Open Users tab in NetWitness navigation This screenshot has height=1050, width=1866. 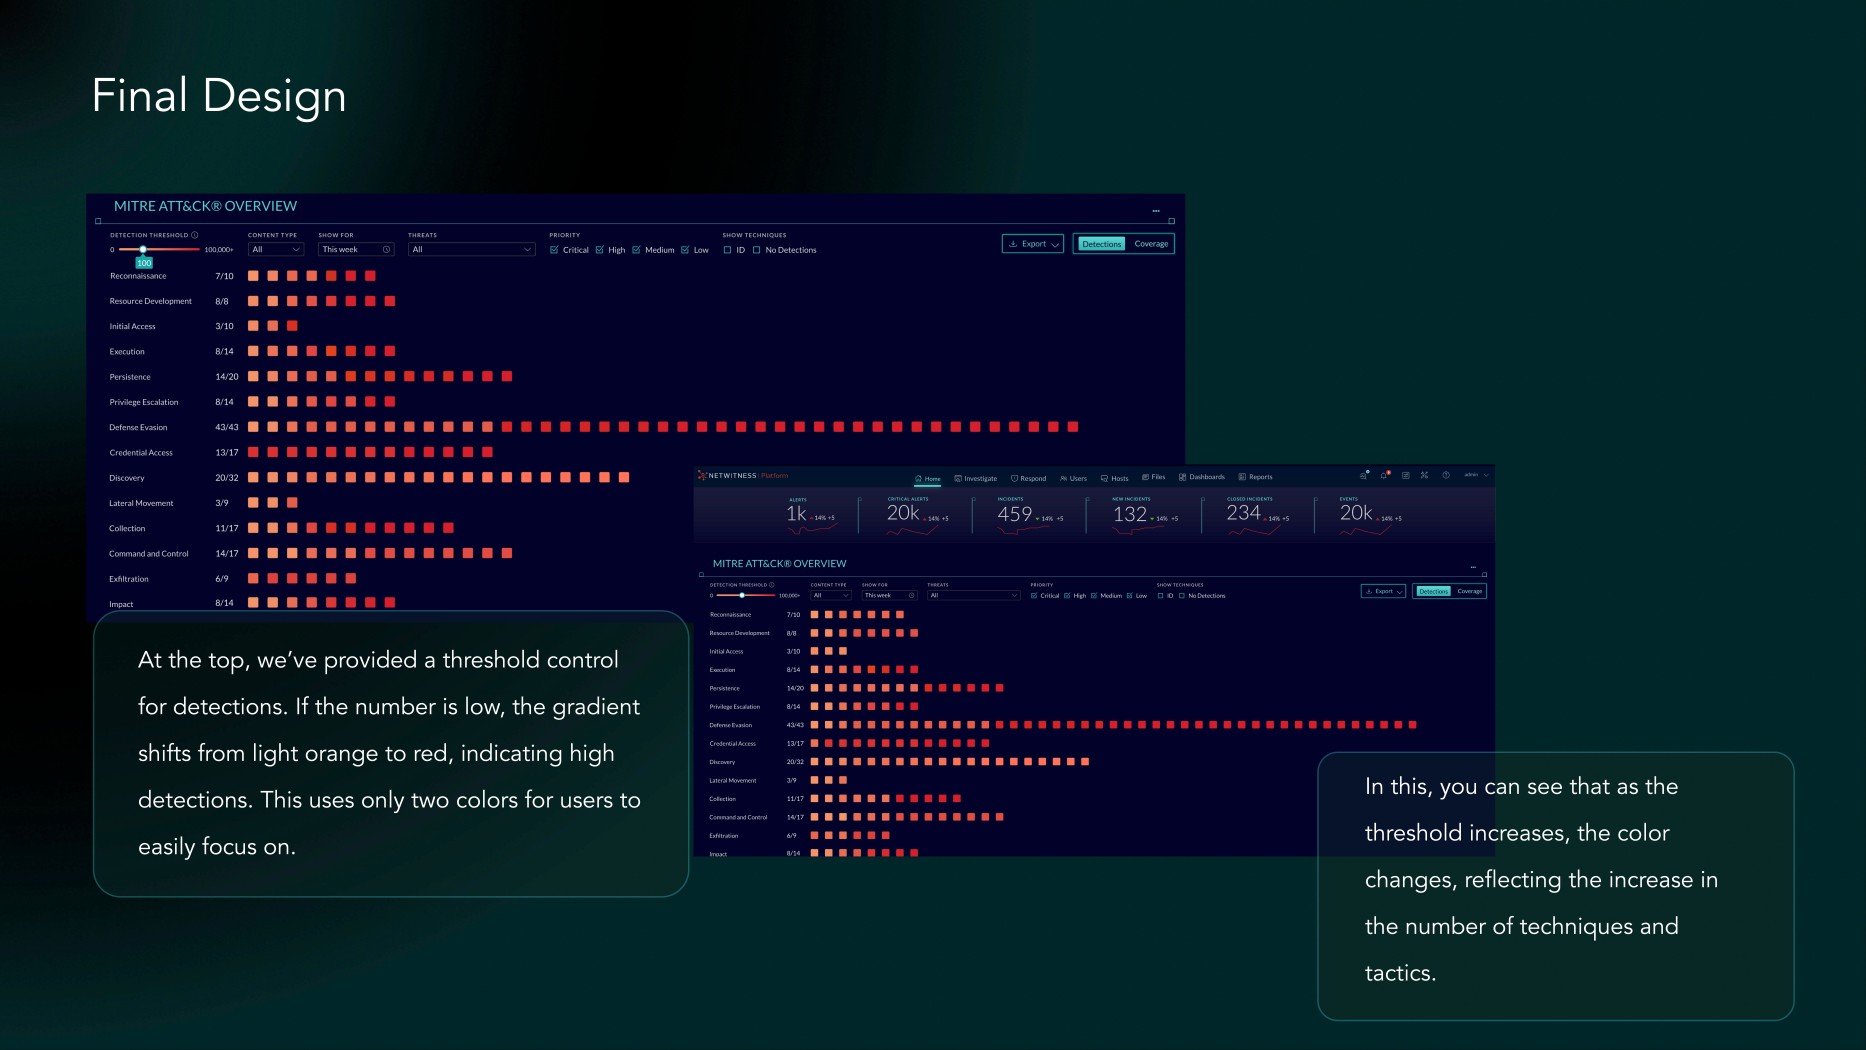[1073, 479]
